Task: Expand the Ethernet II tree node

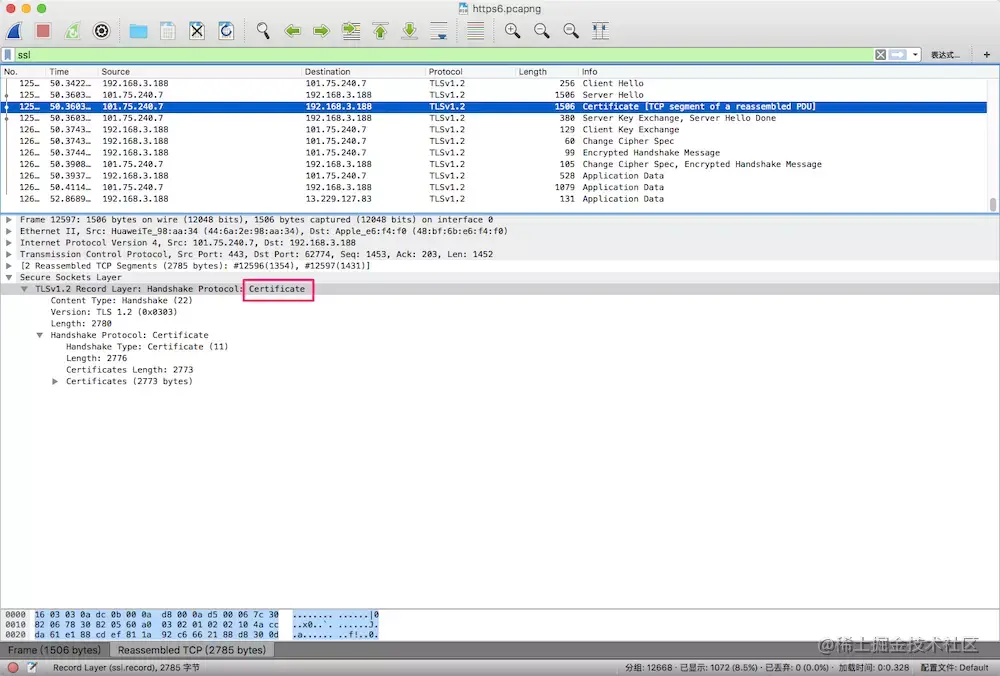Action: (9, 231)
